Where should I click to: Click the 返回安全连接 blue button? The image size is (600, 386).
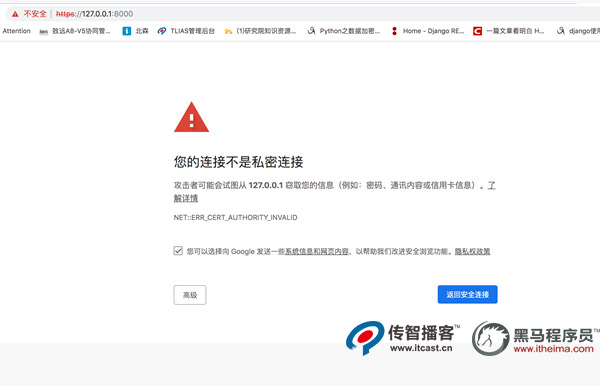(468, 294)
